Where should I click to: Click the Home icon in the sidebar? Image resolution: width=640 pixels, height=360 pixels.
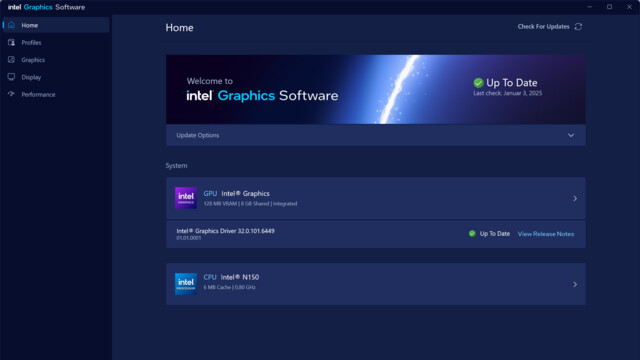(11, 25)
